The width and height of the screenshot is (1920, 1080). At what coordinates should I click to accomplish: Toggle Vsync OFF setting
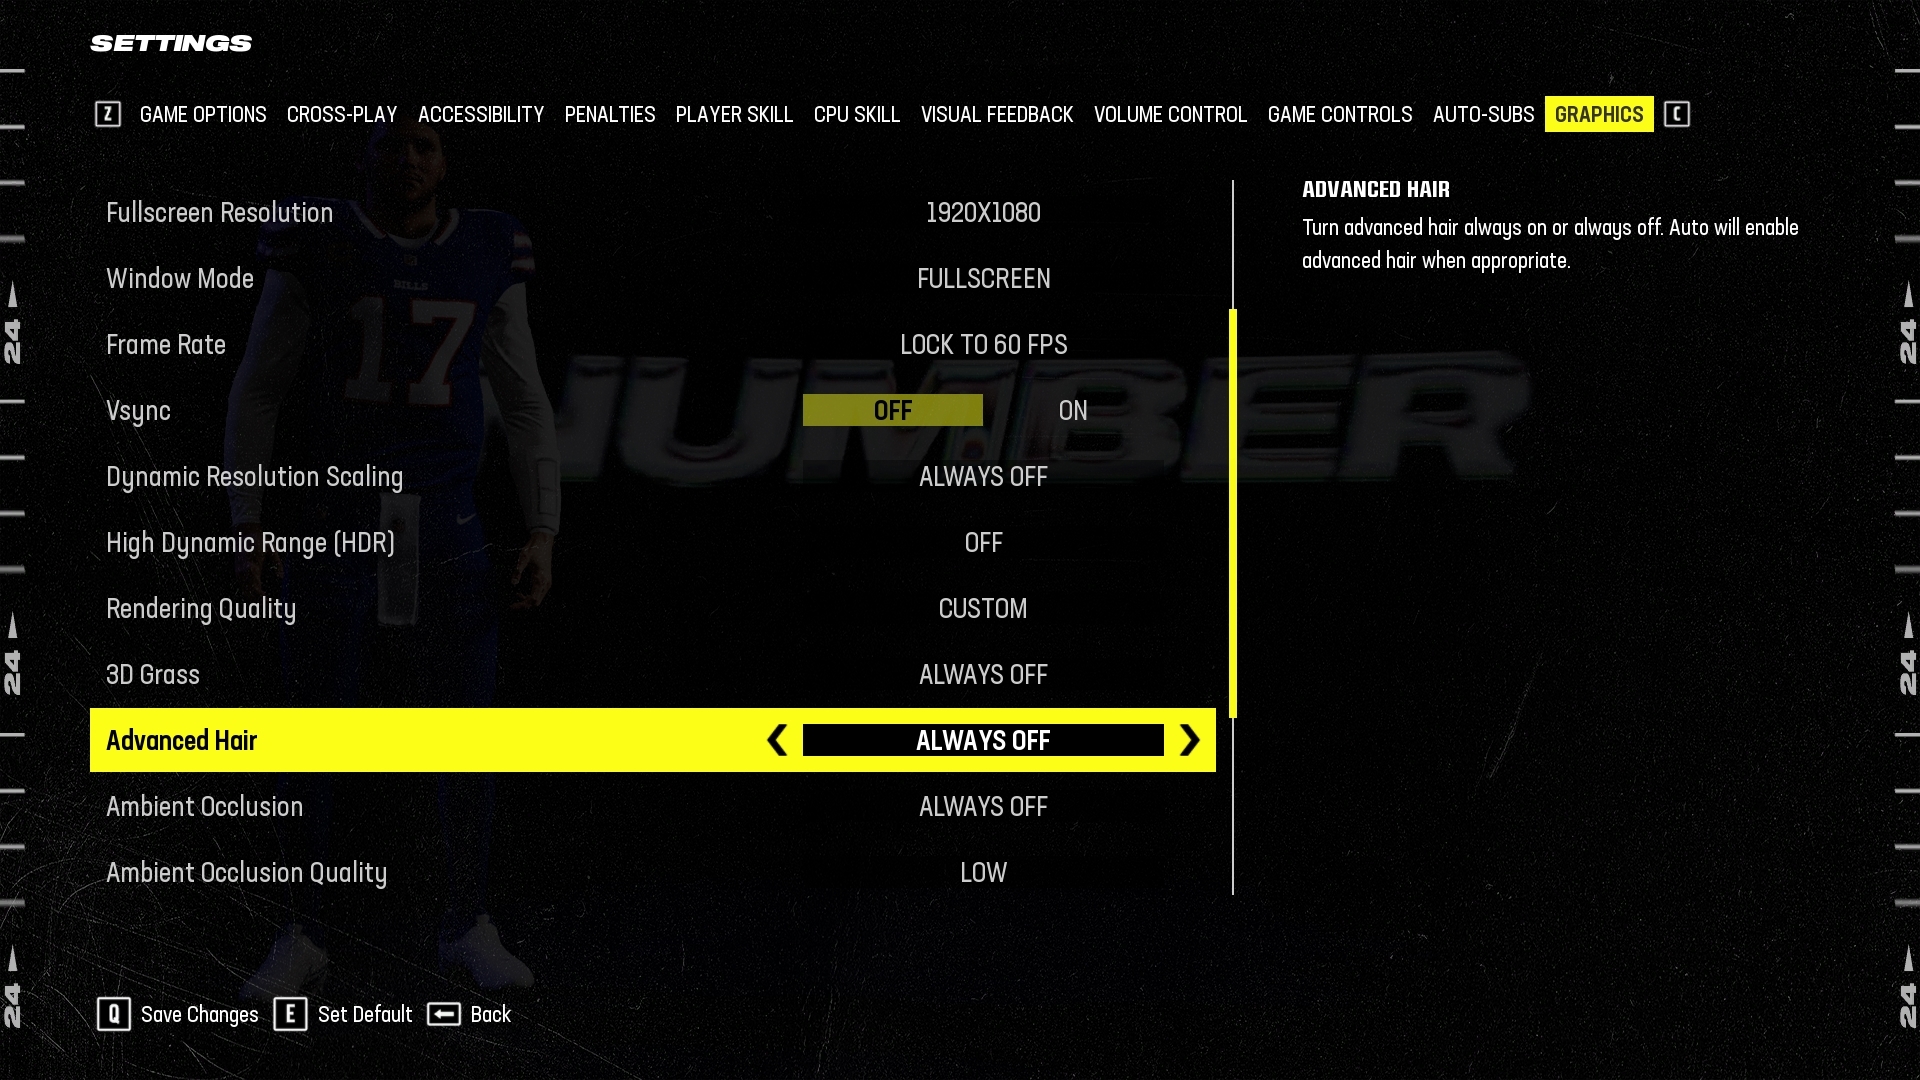893,410
